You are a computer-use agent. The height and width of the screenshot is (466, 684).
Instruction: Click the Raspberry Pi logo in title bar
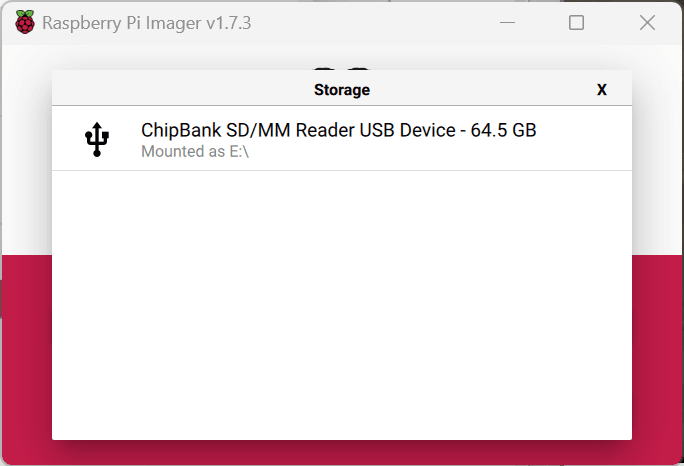[24, 23]
